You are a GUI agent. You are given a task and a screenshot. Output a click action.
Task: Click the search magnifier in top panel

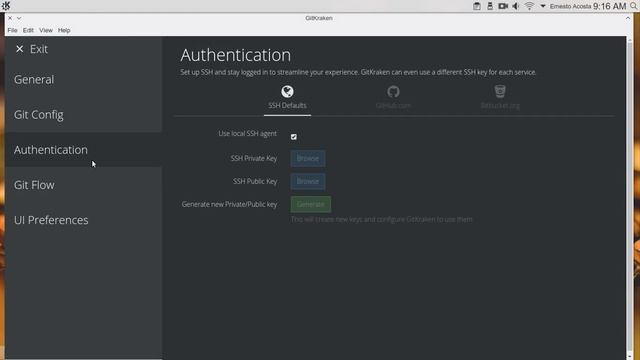point(634,6)
